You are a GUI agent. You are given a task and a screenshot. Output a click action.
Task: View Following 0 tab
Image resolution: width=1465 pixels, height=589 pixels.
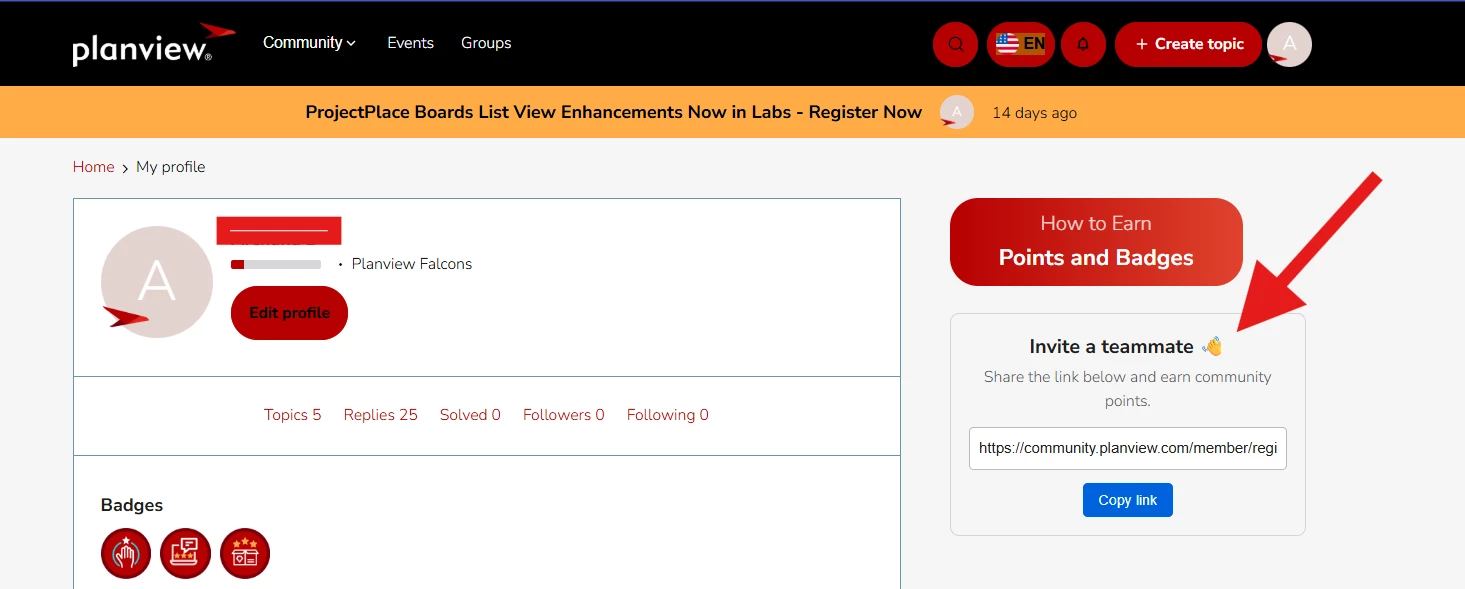[668, 415]
